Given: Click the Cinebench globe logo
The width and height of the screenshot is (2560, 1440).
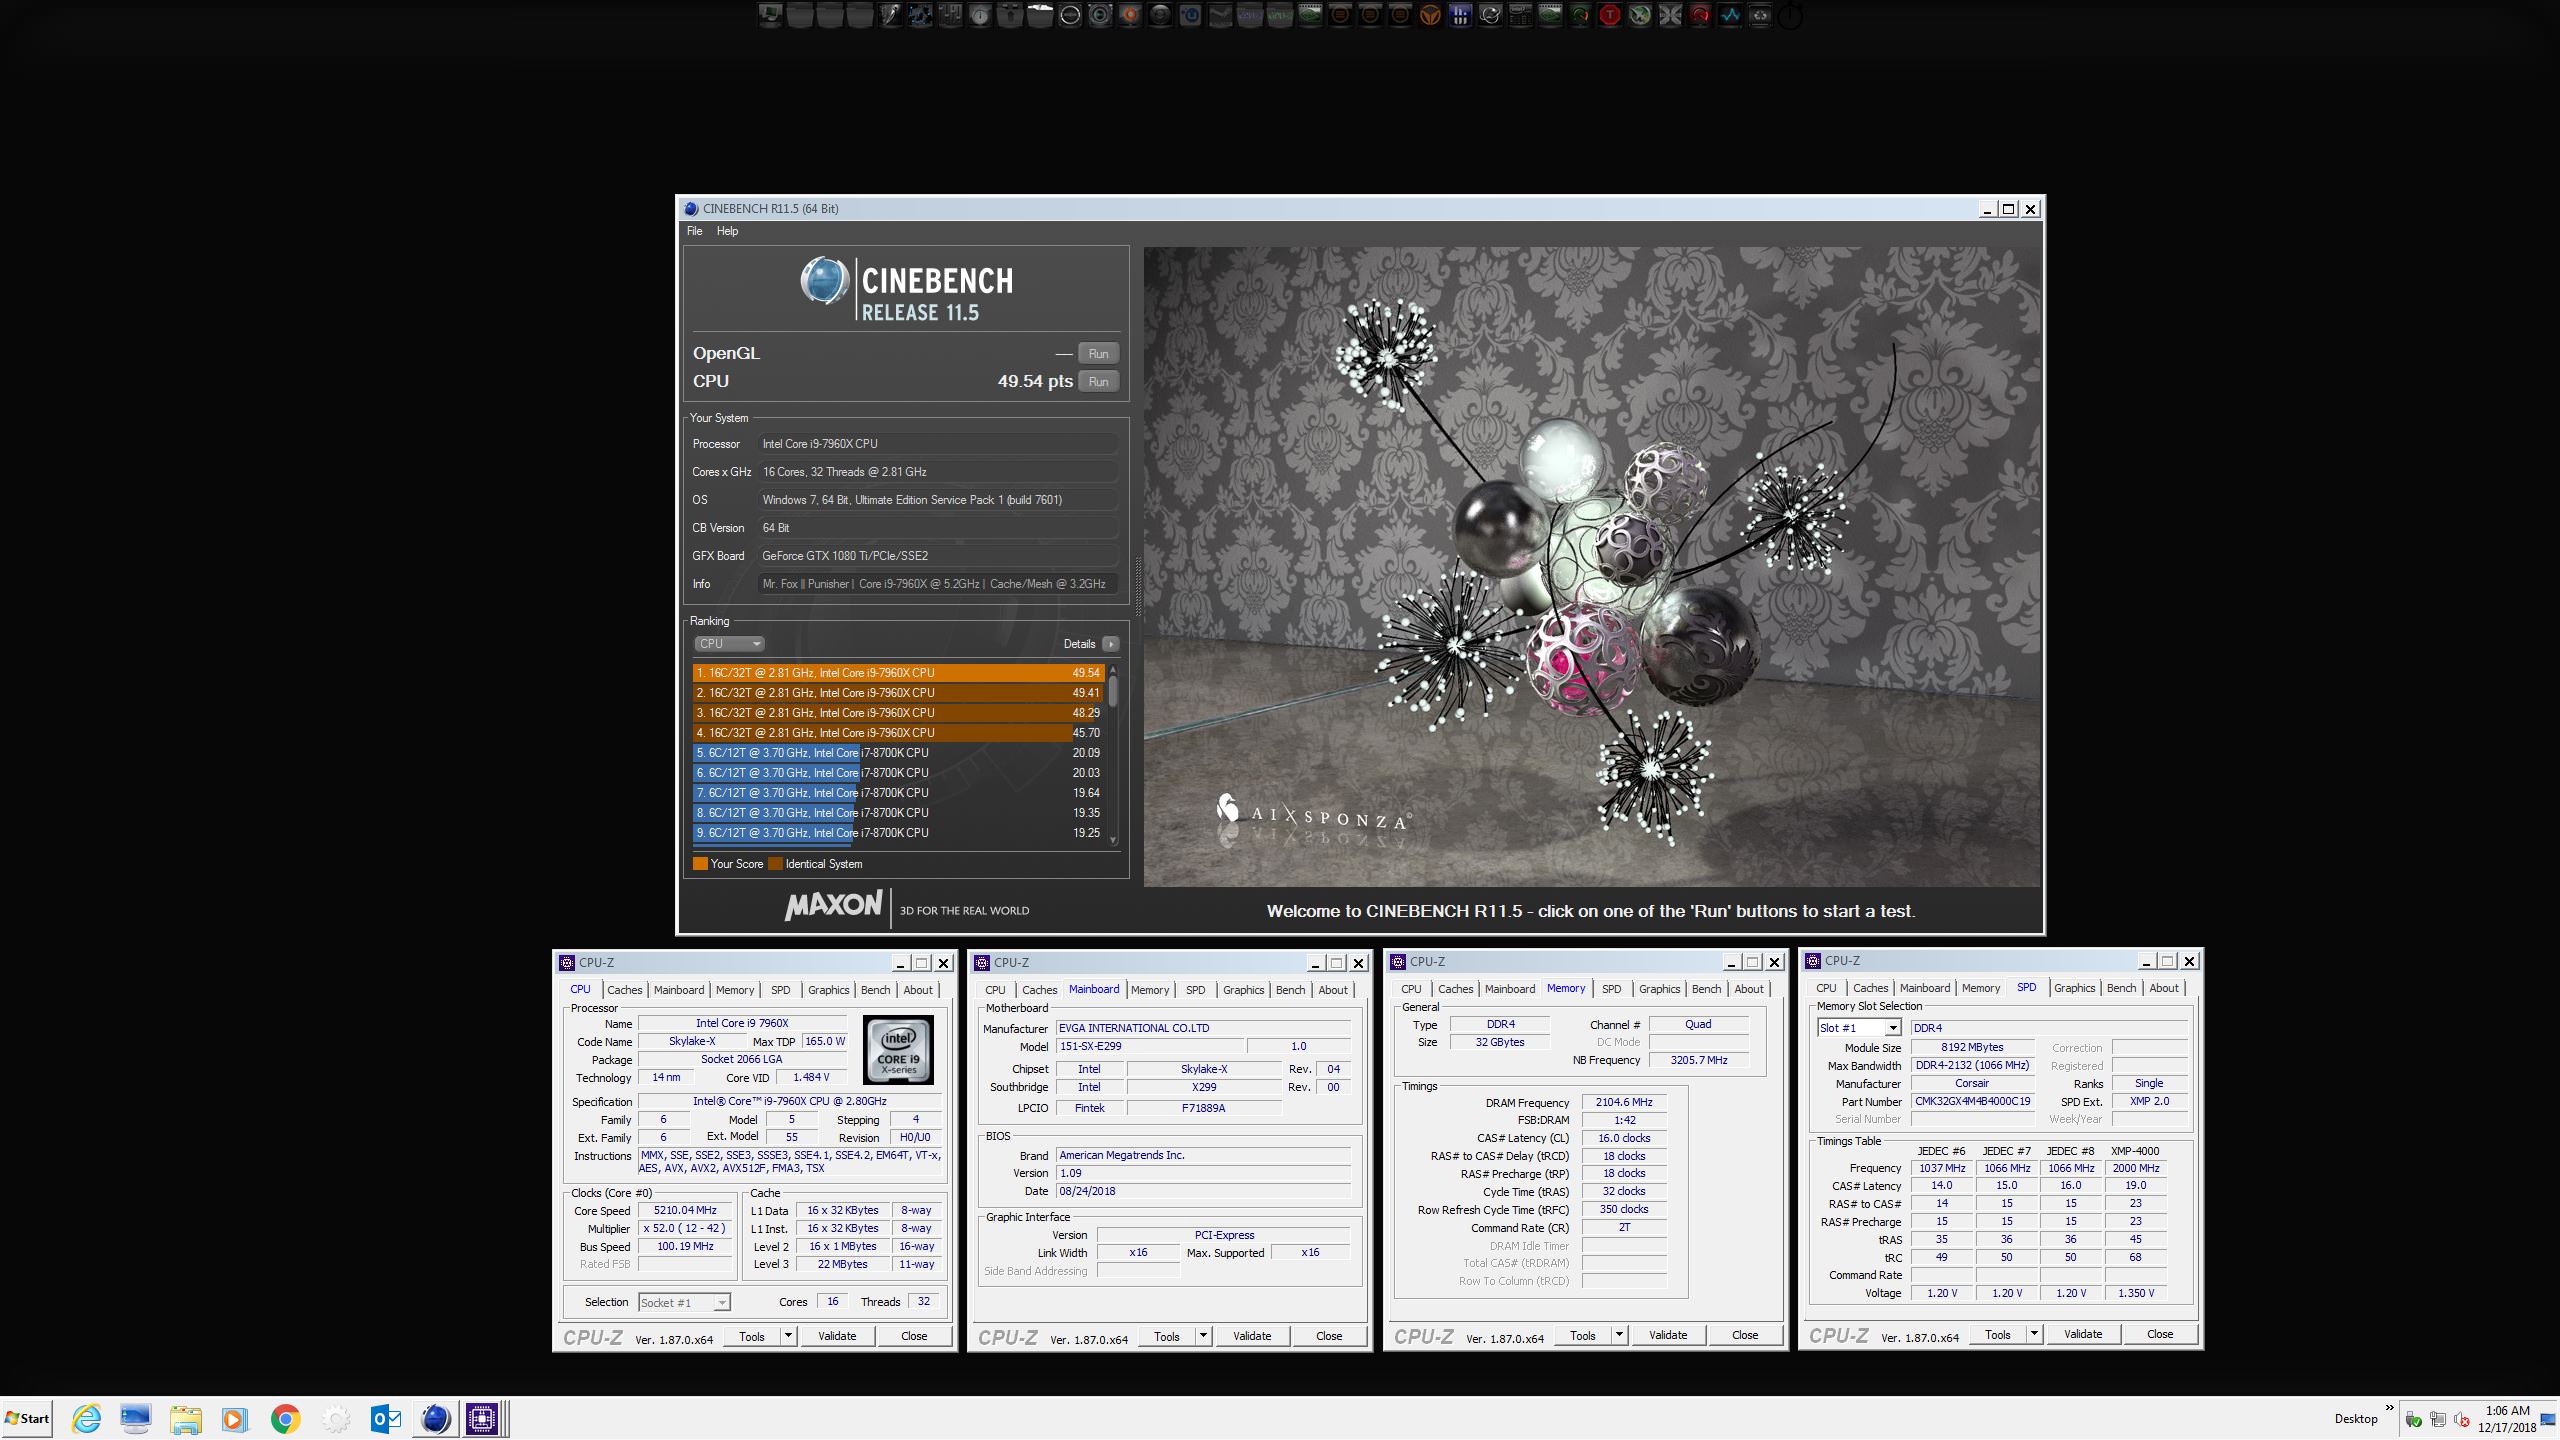Looking at the screenshot, I should (x=824, y=282).
